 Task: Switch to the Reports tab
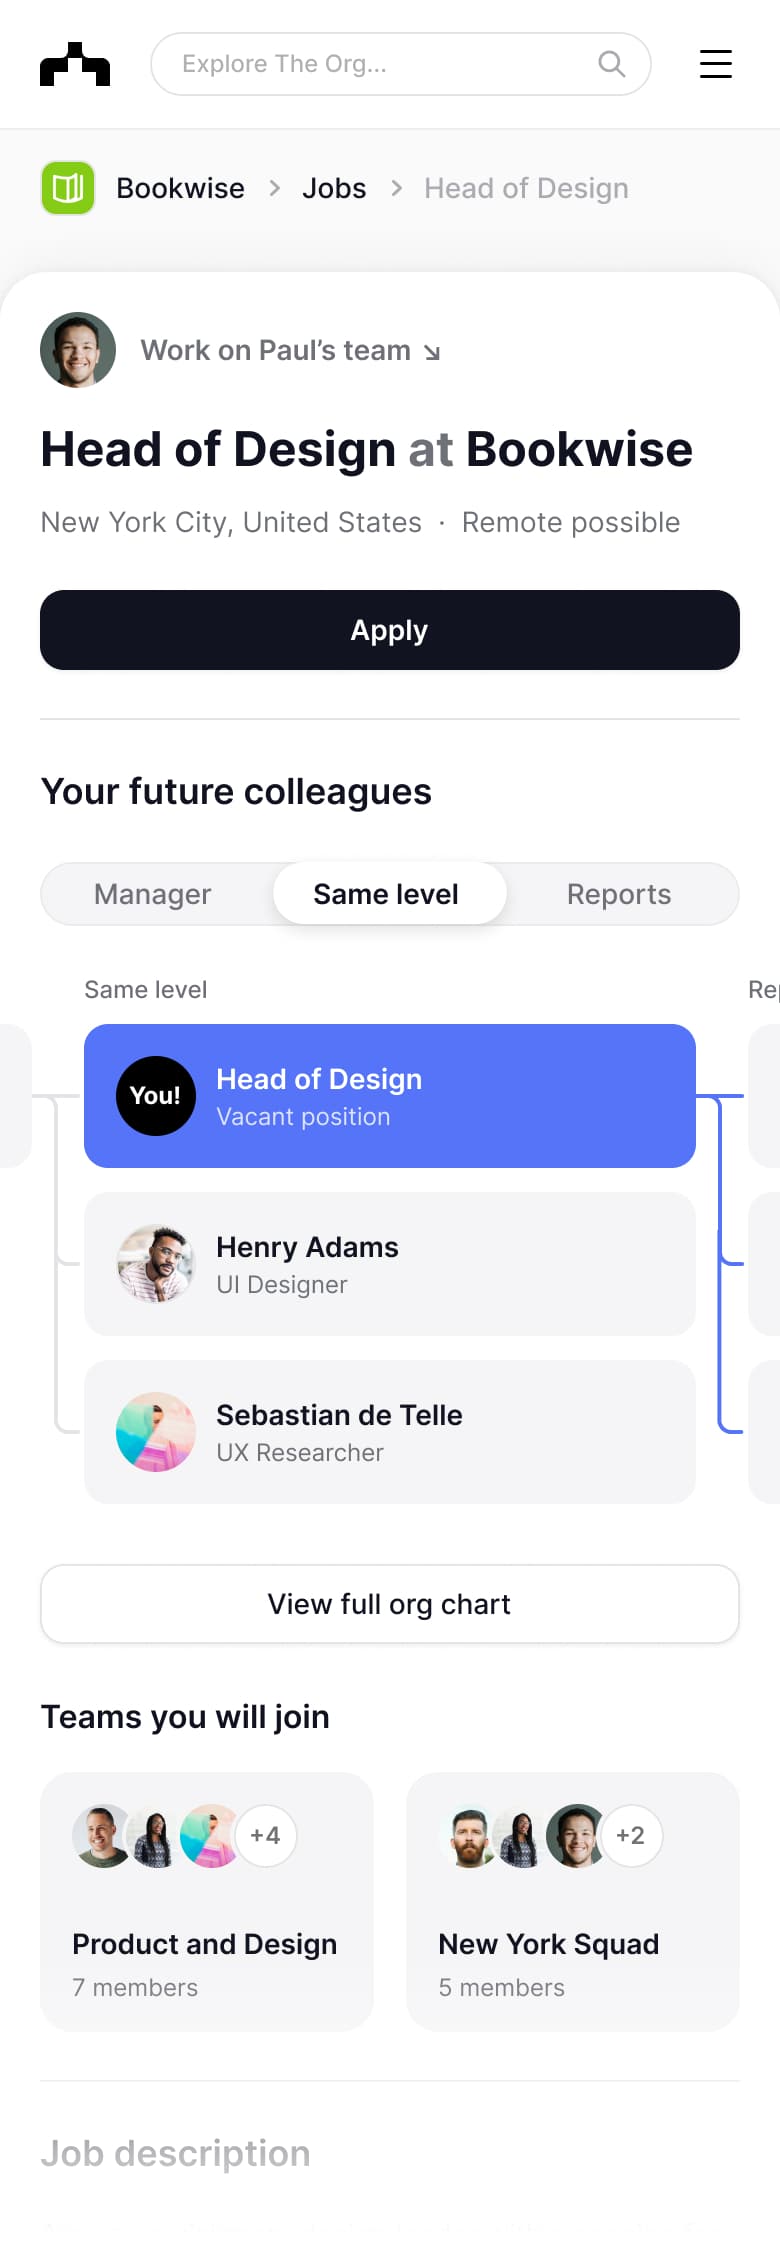(x=619, y=894)
